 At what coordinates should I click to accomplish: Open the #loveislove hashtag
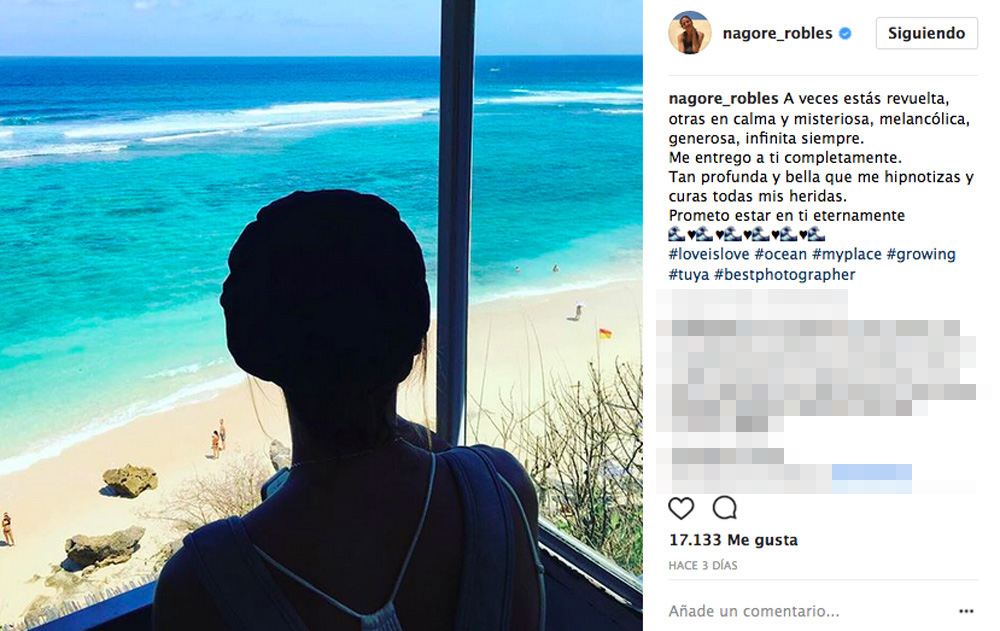709,254
